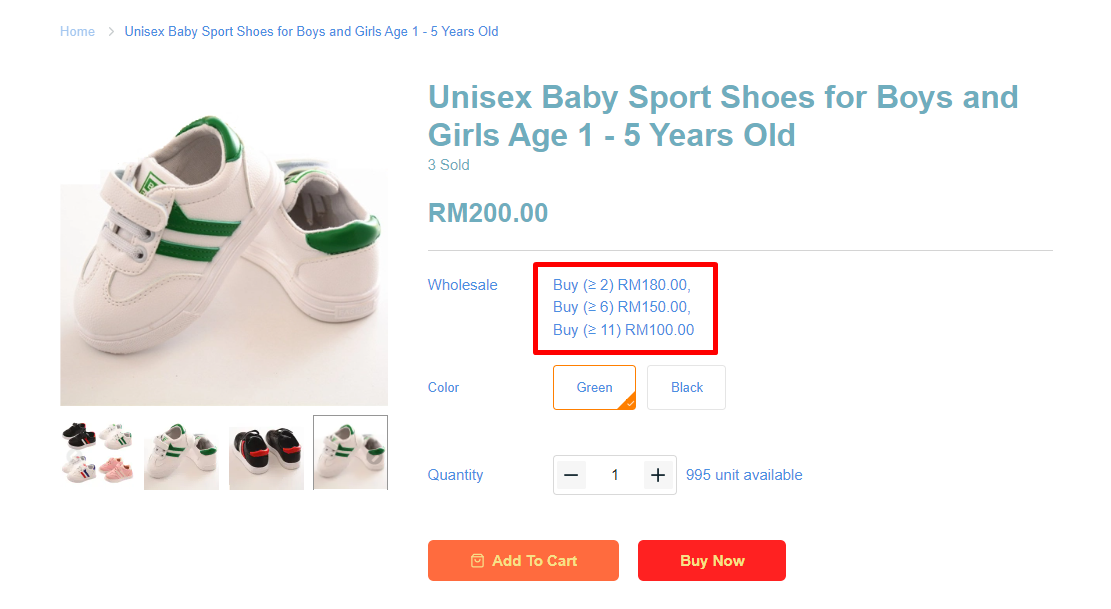Go to the Home breadcrumb link

pyautogui.click(x=77, y=32)
